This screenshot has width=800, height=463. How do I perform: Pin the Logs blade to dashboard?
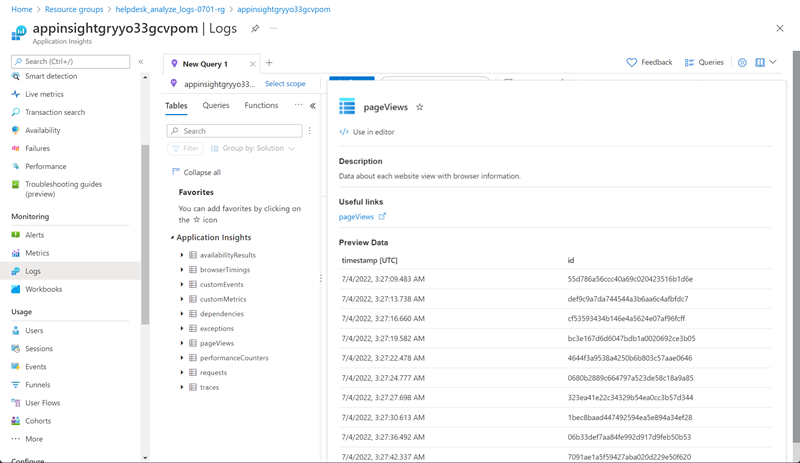(255, 29)
